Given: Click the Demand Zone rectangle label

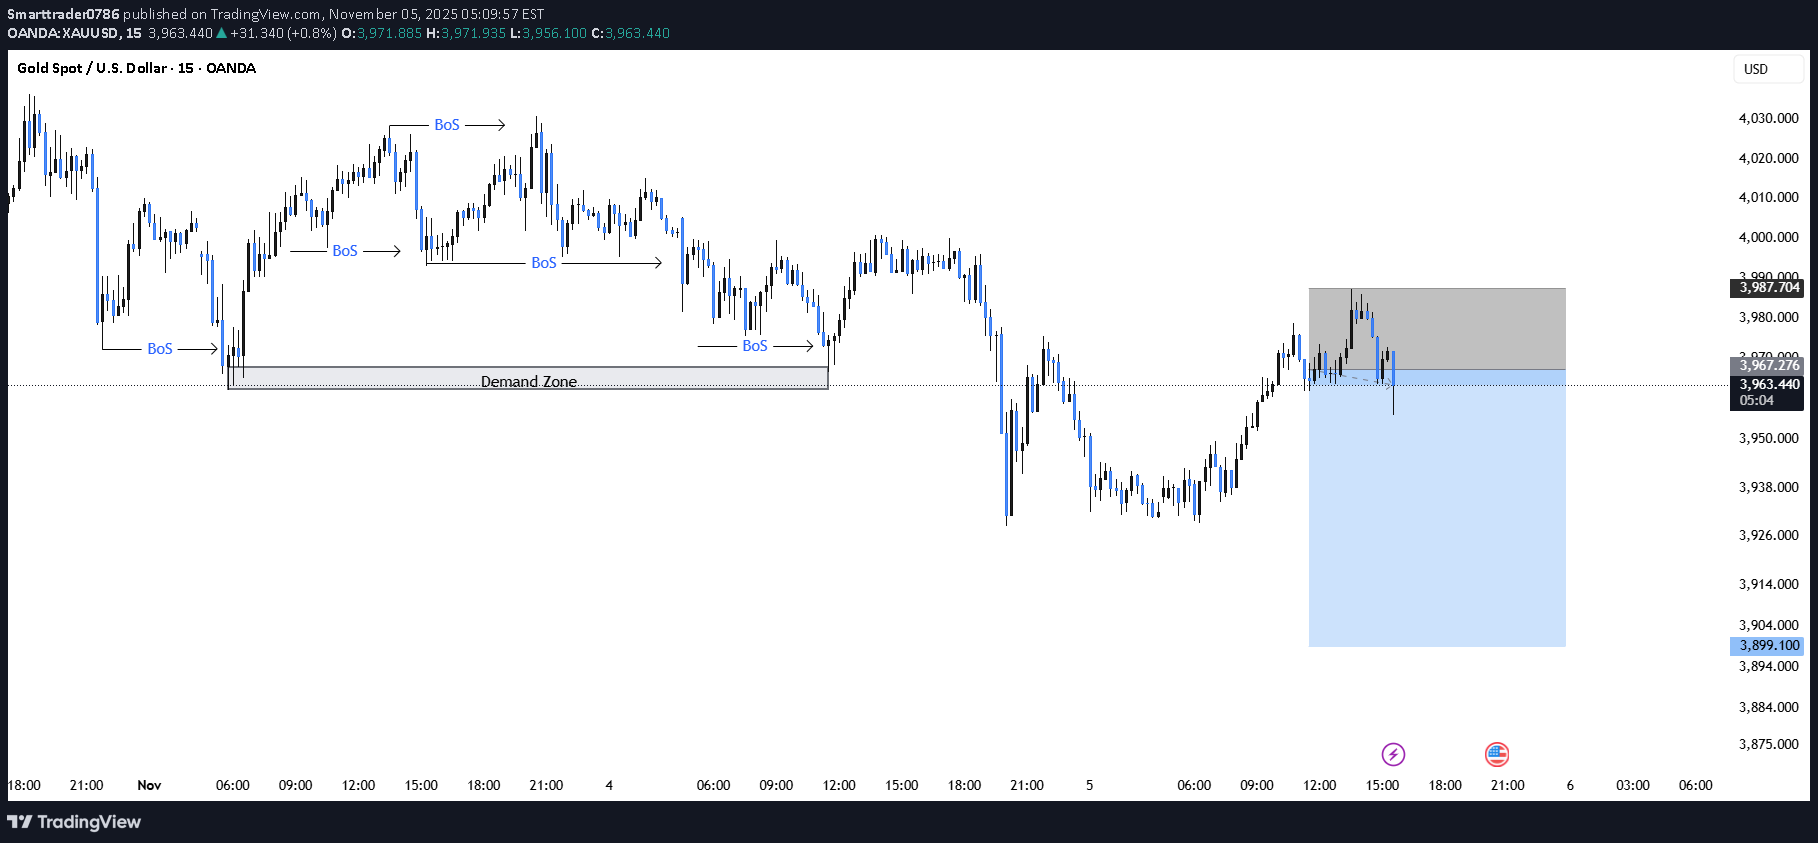Looking at the screenshot, I should pyautogui.click(x=528, y=382).
